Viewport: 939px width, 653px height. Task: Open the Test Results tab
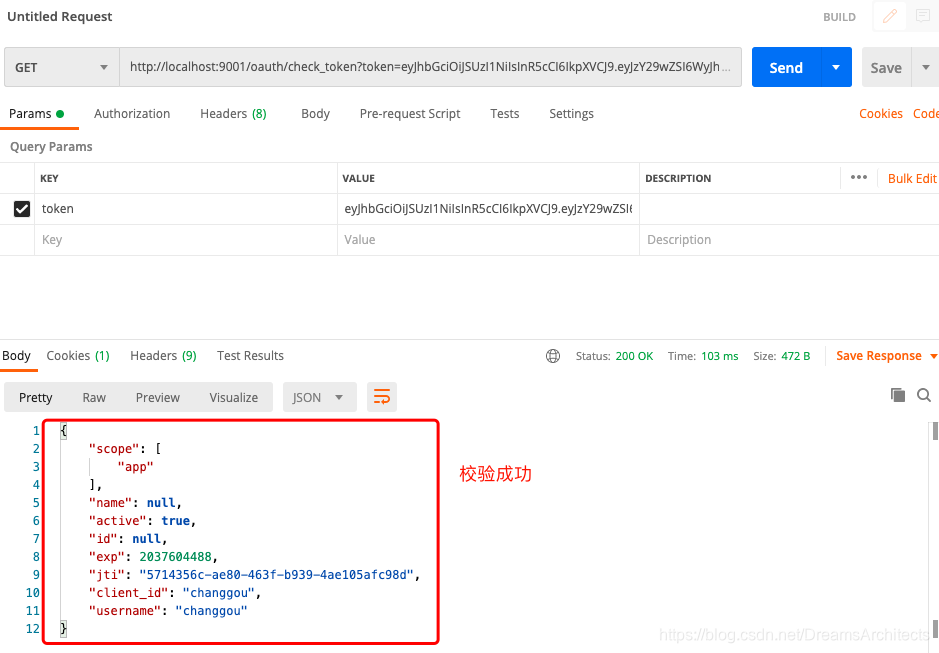coord(250,356)
